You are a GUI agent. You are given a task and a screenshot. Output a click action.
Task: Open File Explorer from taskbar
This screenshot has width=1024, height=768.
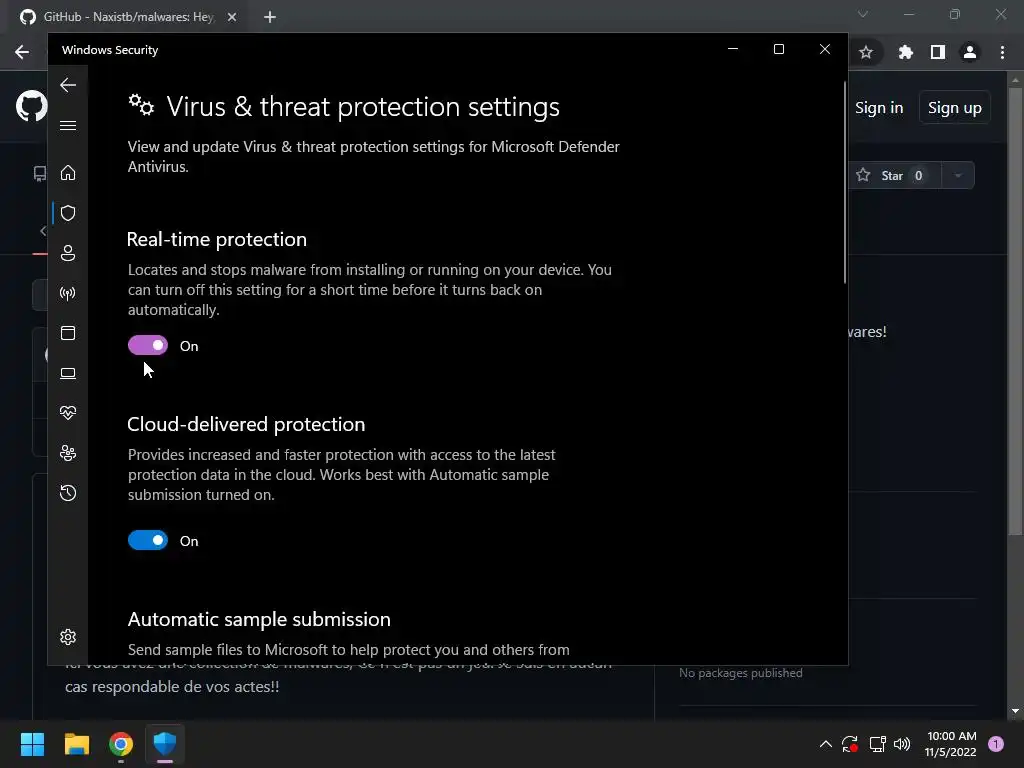tap(76, 744)
